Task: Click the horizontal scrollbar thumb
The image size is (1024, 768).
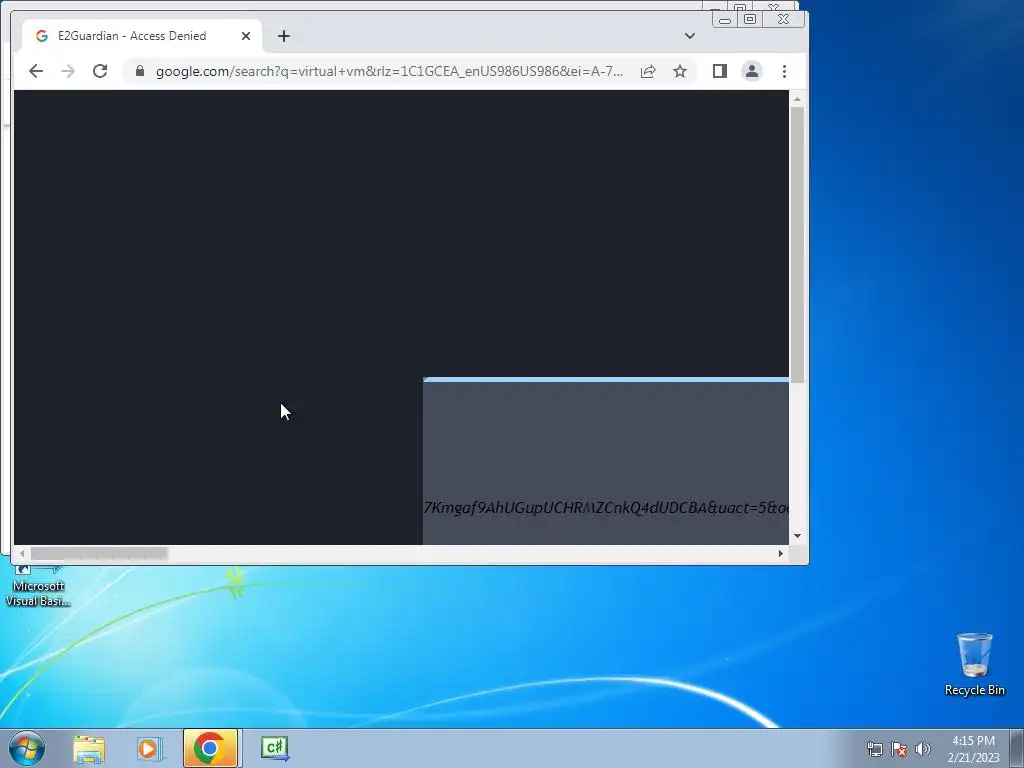Action: click(x=99, y=554)
